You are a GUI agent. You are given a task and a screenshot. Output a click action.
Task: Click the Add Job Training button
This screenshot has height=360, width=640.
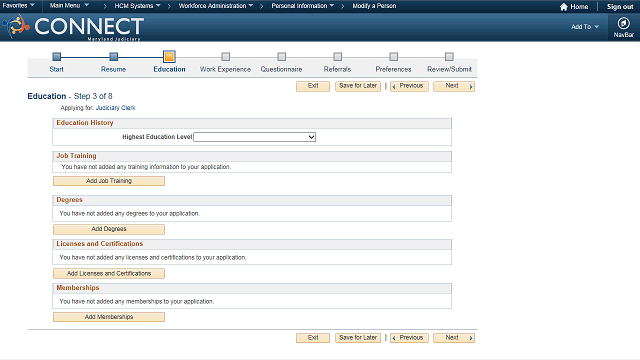tap(109, 181)
